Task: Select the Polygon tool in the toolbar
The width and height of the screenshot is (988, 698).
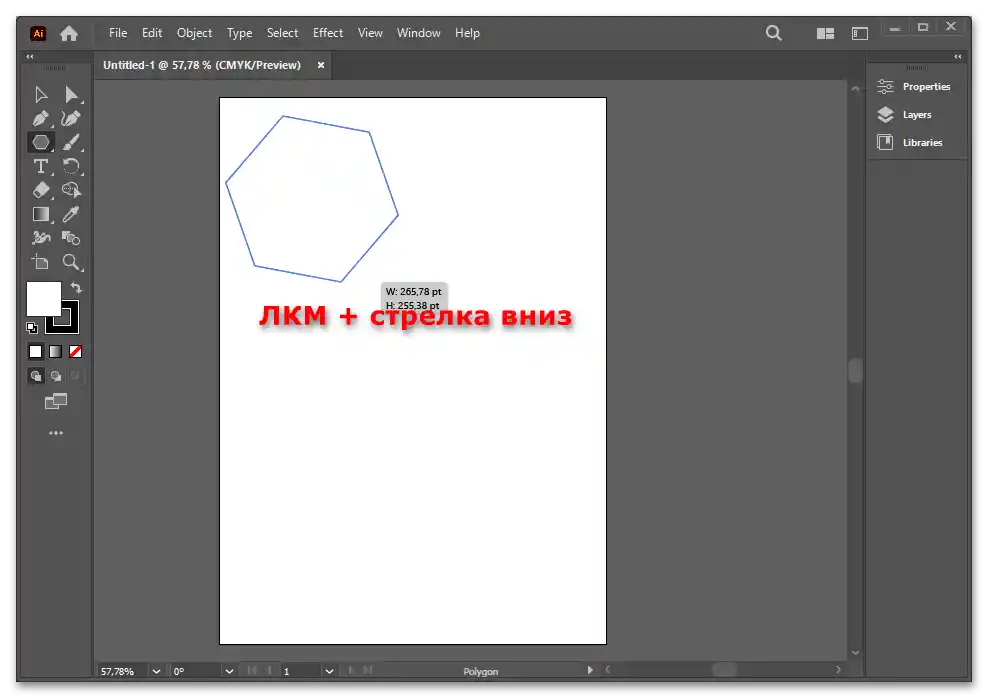Action: tap(40, 142)
